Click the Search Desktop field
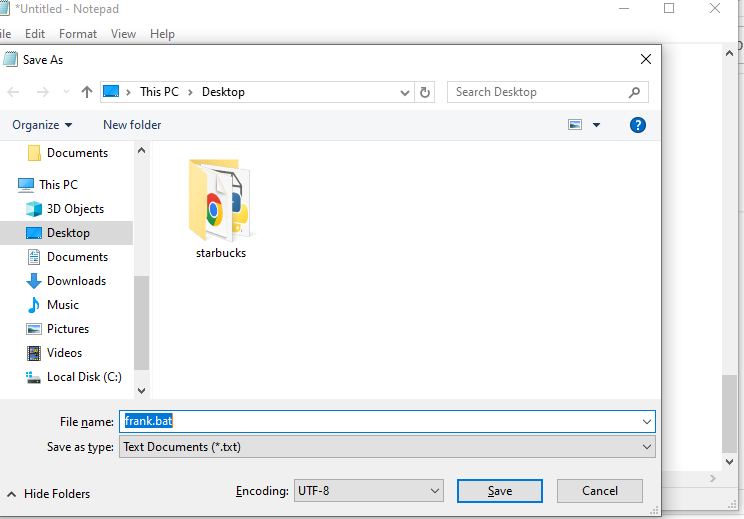This screenshot has height=519, width=744. click(548, 92)
